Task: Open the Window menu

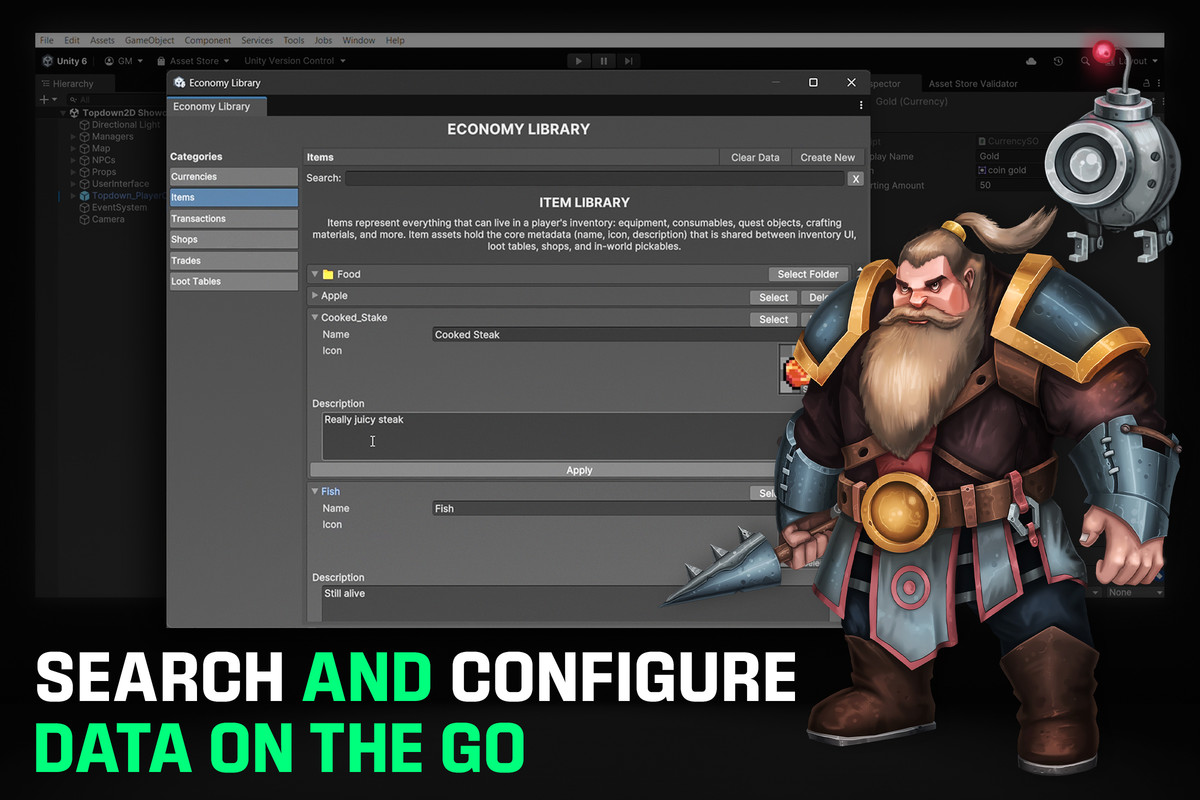Action: (x=359, y=40)
